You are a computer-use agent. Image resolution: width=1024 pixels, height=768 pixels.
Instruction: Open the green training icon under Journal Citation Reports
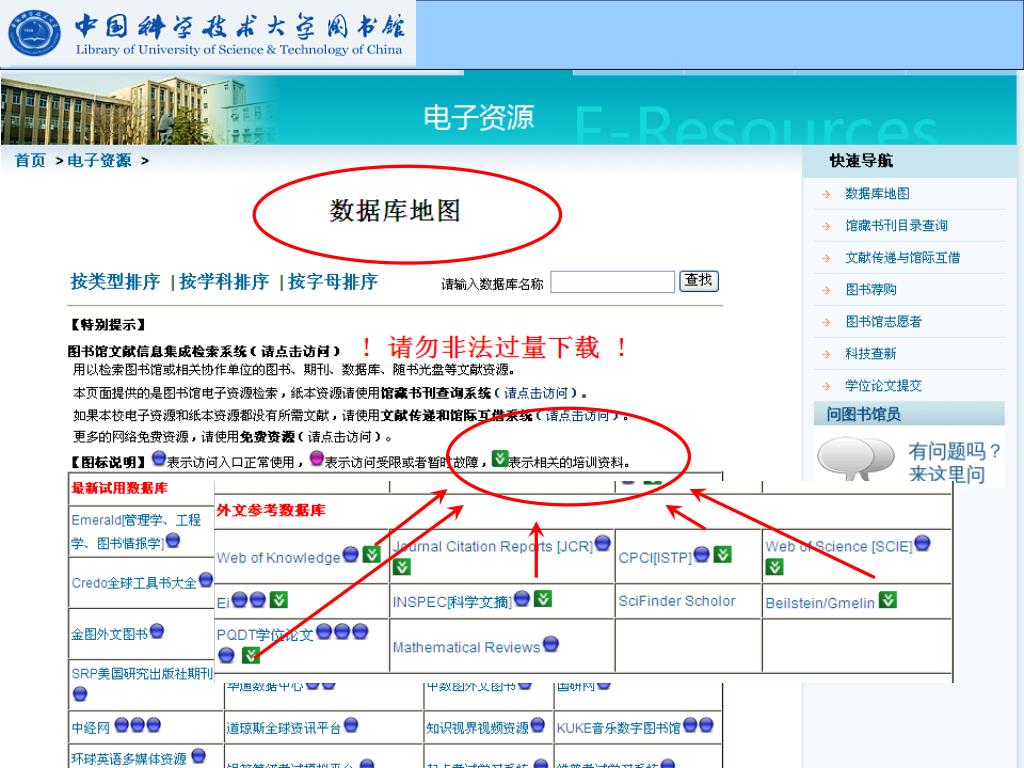pyautogui.click(x=402, y=566)
